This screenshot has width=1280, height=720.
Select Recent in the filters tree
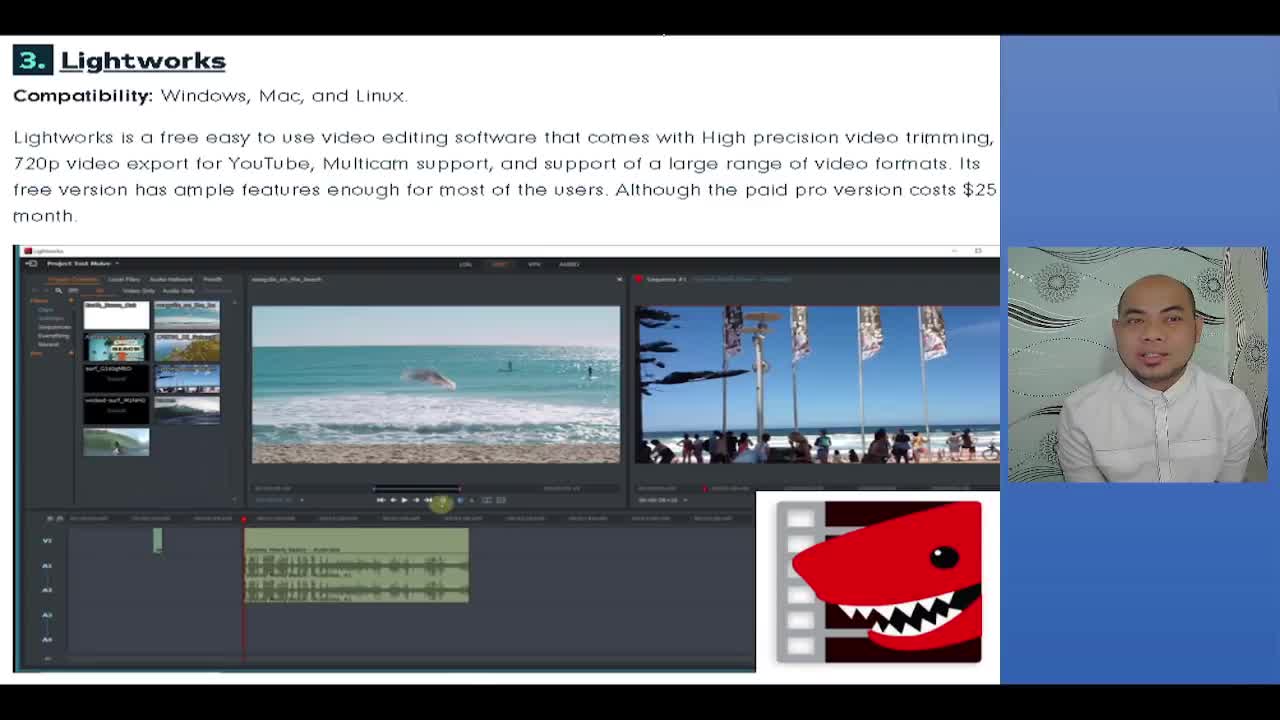(48, 344)
